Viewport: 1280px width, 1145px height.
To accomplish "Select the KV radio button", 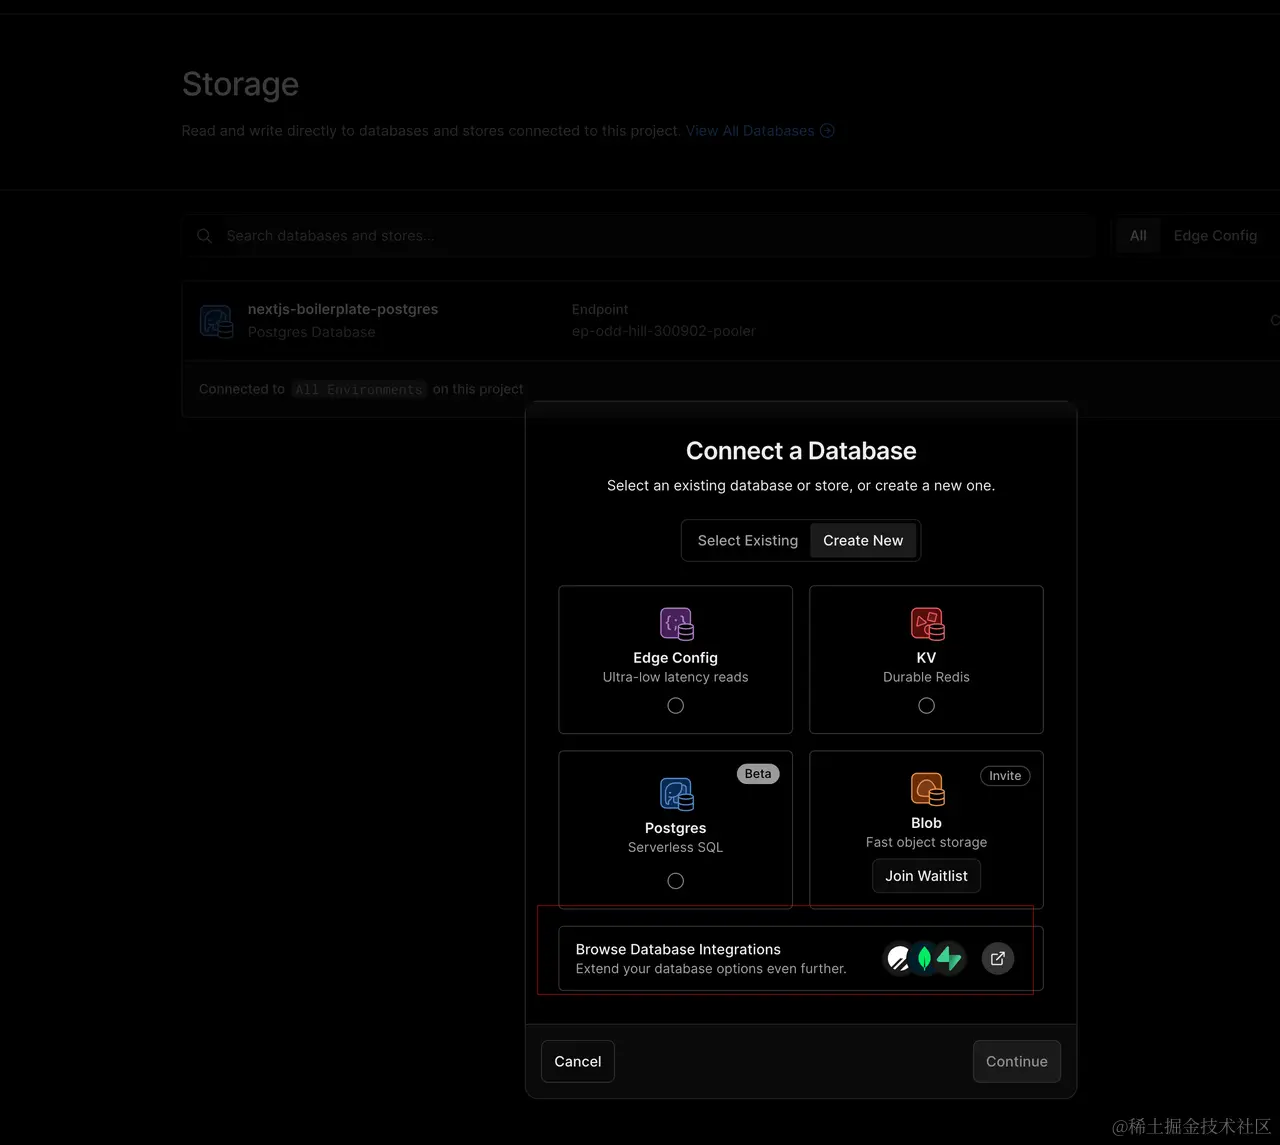I will click(927, 706).
